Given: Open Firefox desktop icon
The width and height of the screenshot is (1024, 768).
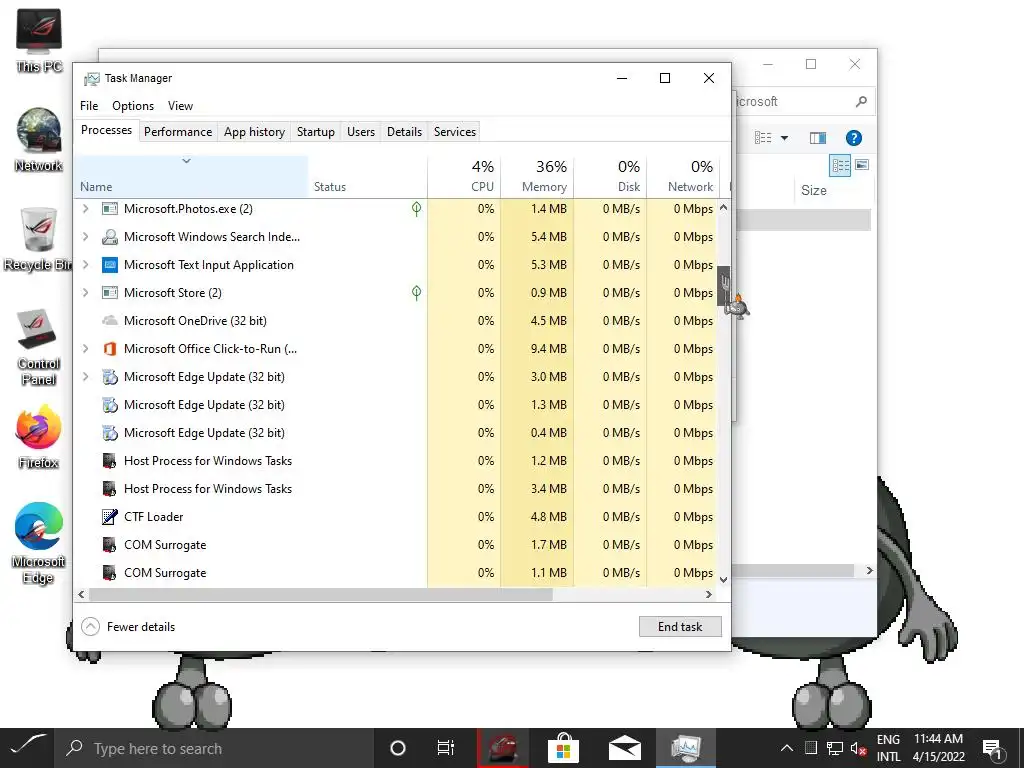Looking at the screenshot, I should click(x=39, y=438).
